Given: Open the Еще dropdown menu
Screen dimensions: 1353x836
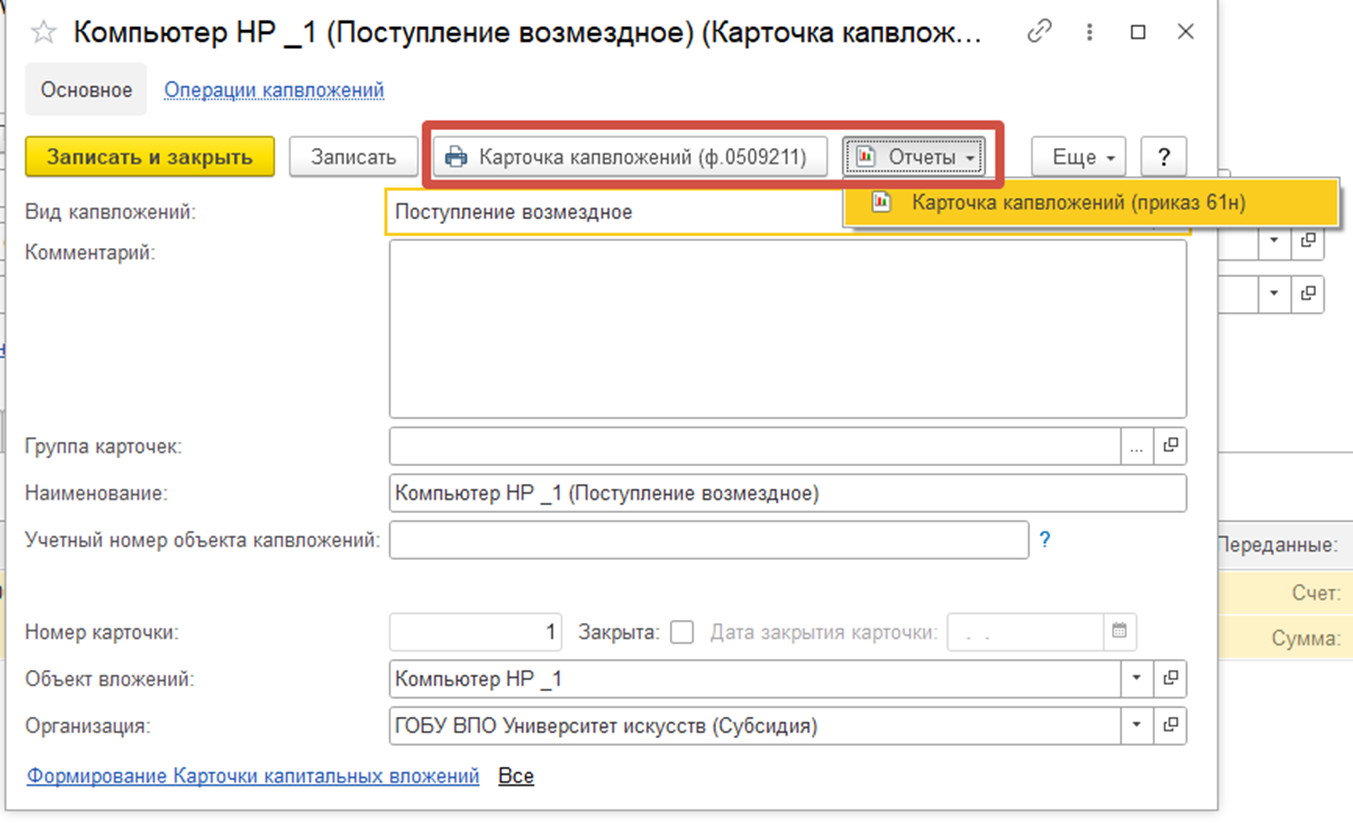Looking at the screenshot, I should 1079,157.
